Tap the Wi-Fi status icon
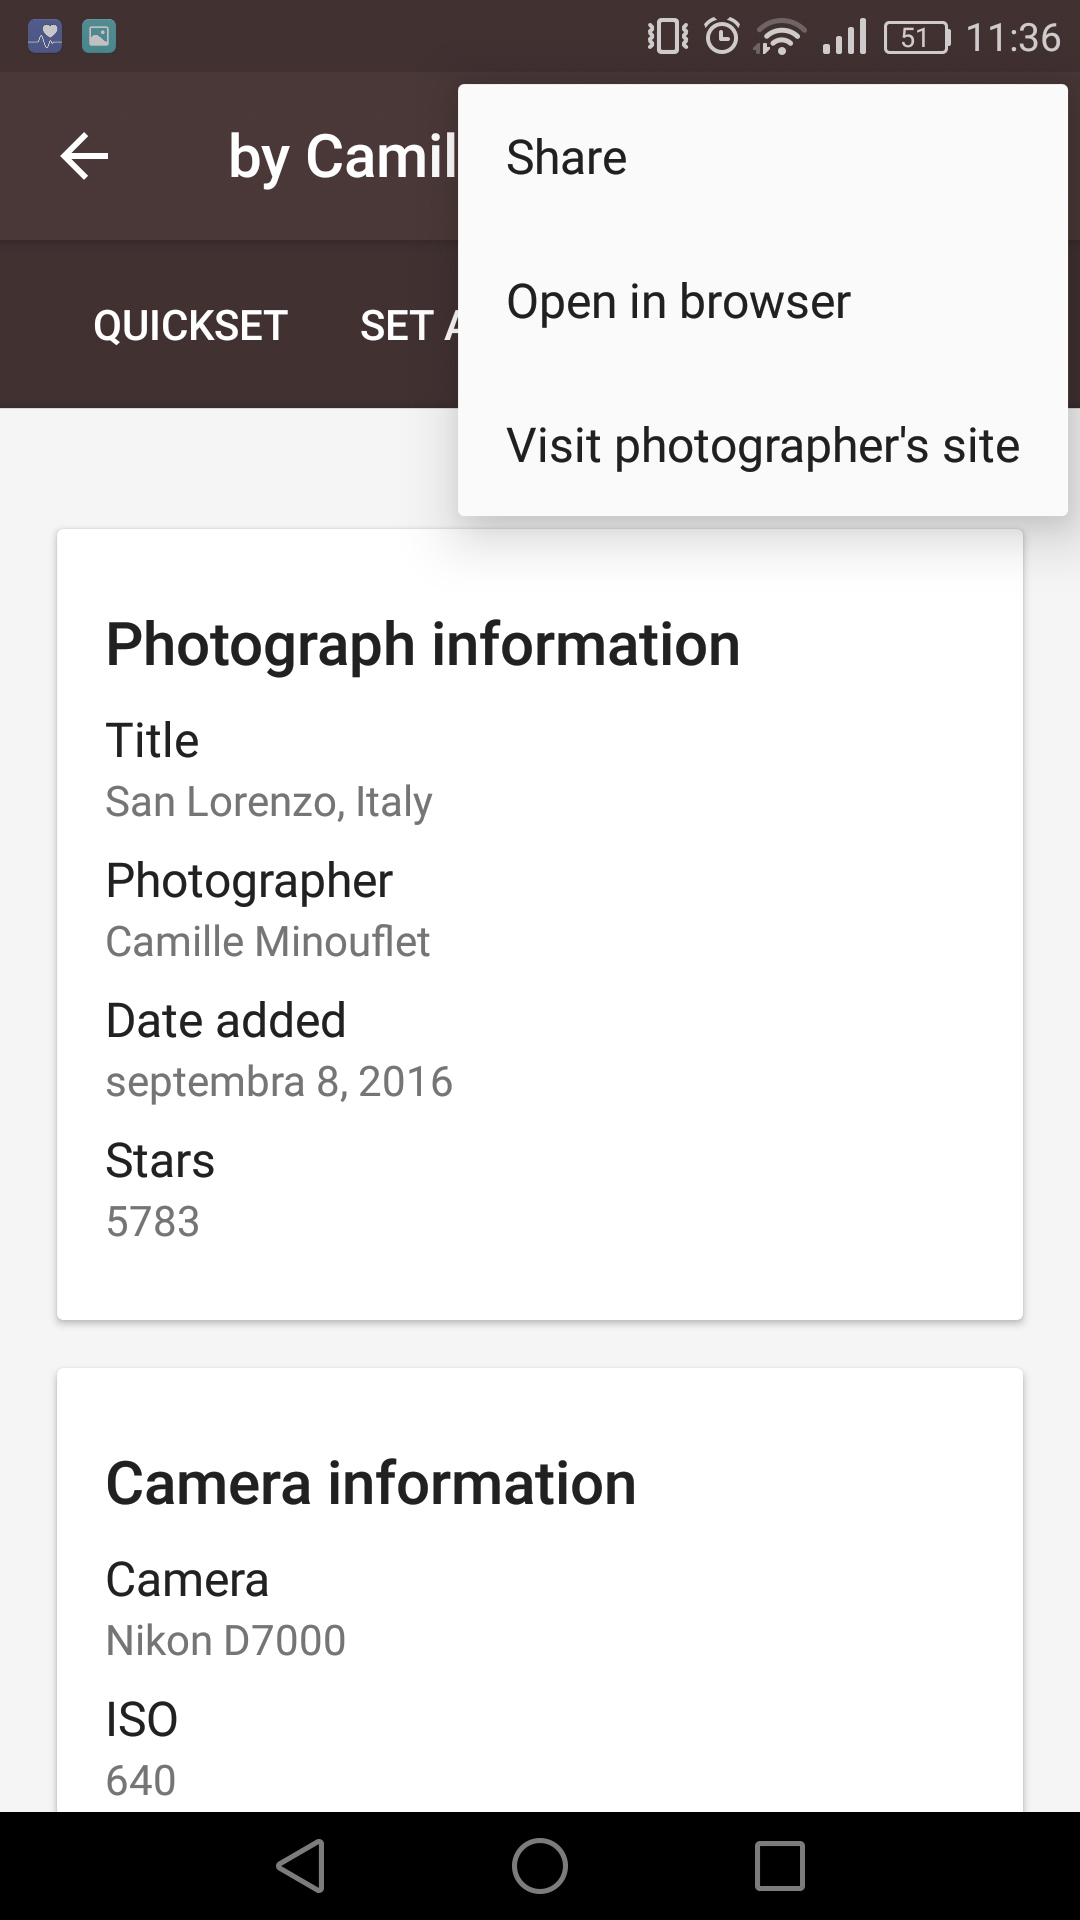This screenshot has height=1920, width=1080. coord(780,37)
